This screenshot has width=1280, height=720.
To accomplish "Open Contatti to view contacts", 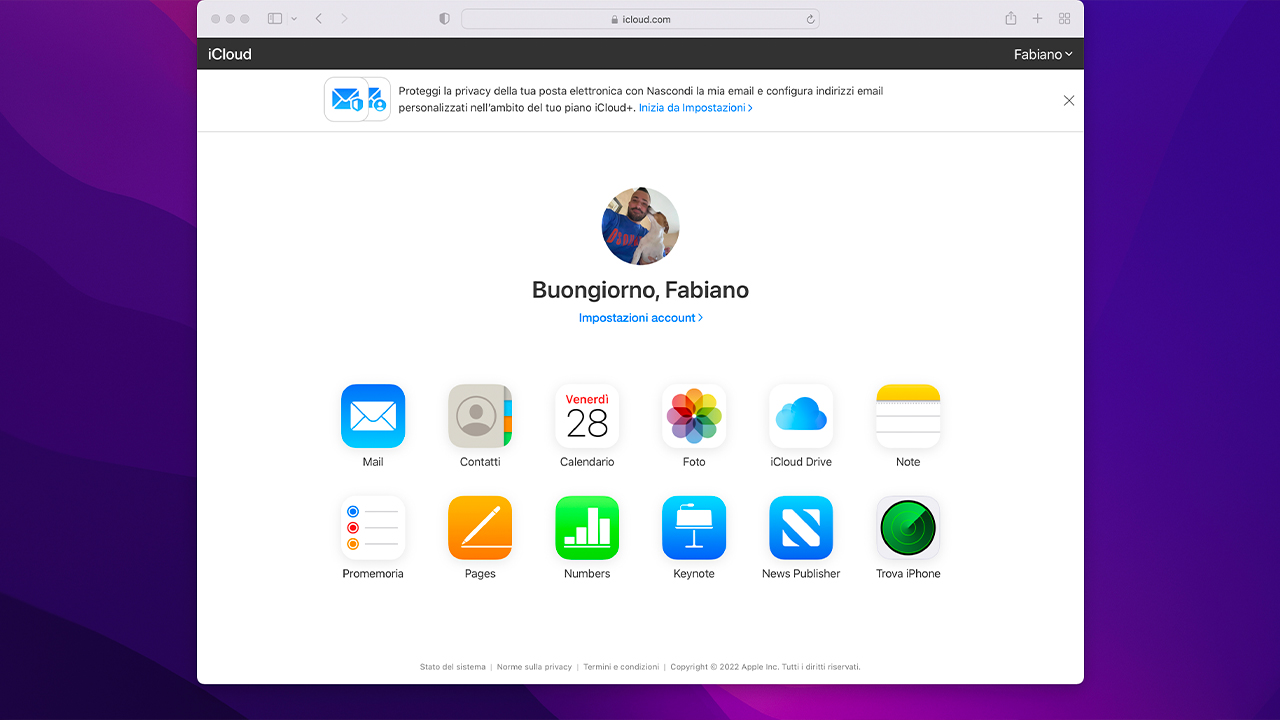I will point(480,416).
